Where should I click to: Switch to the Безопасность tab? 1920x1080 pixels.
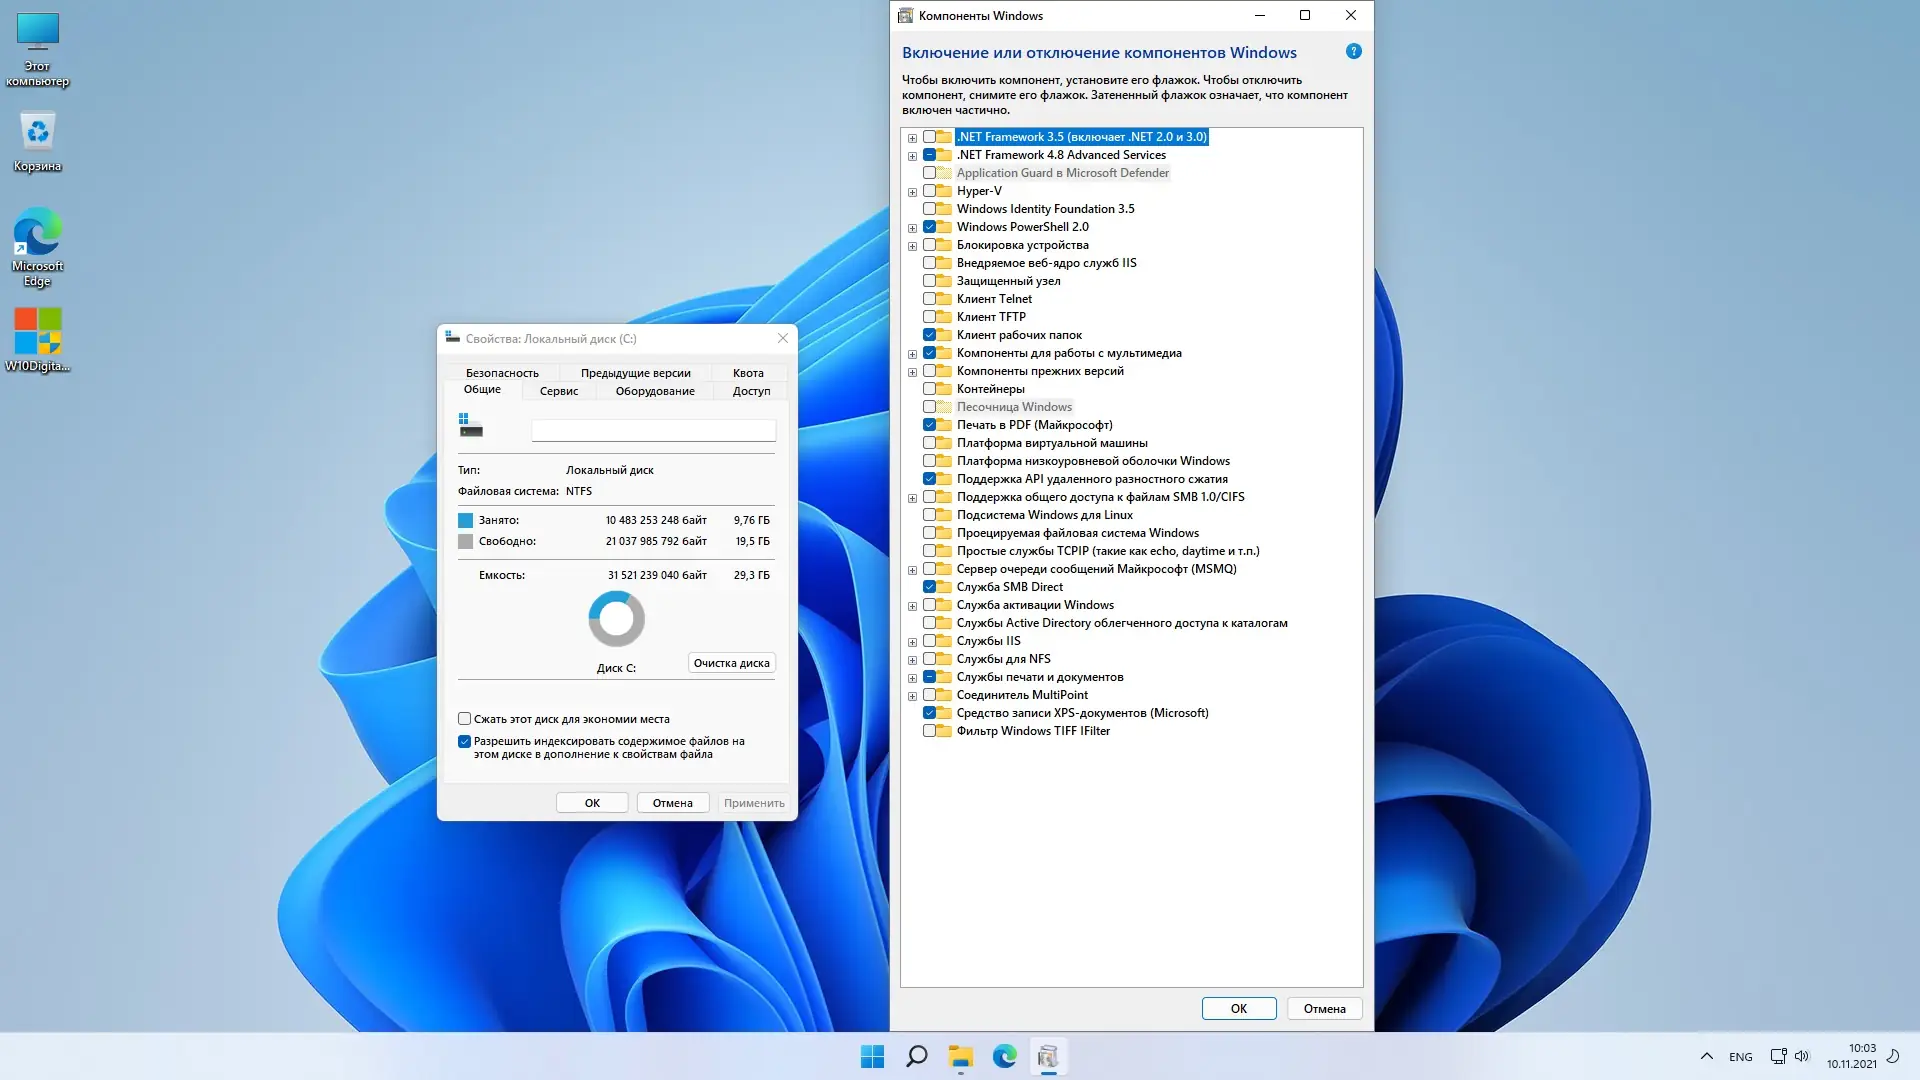(502, 373)
